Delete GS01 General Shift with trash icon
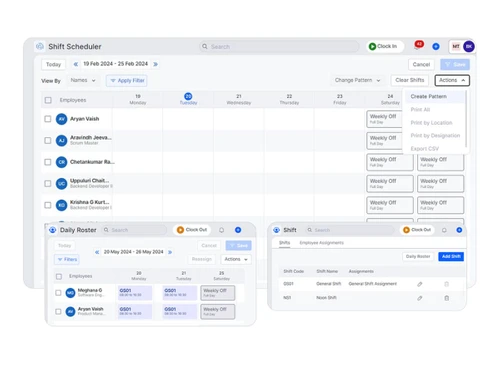Image resolution: width=500 pixels, height=375 pixels. click(447, 284)
